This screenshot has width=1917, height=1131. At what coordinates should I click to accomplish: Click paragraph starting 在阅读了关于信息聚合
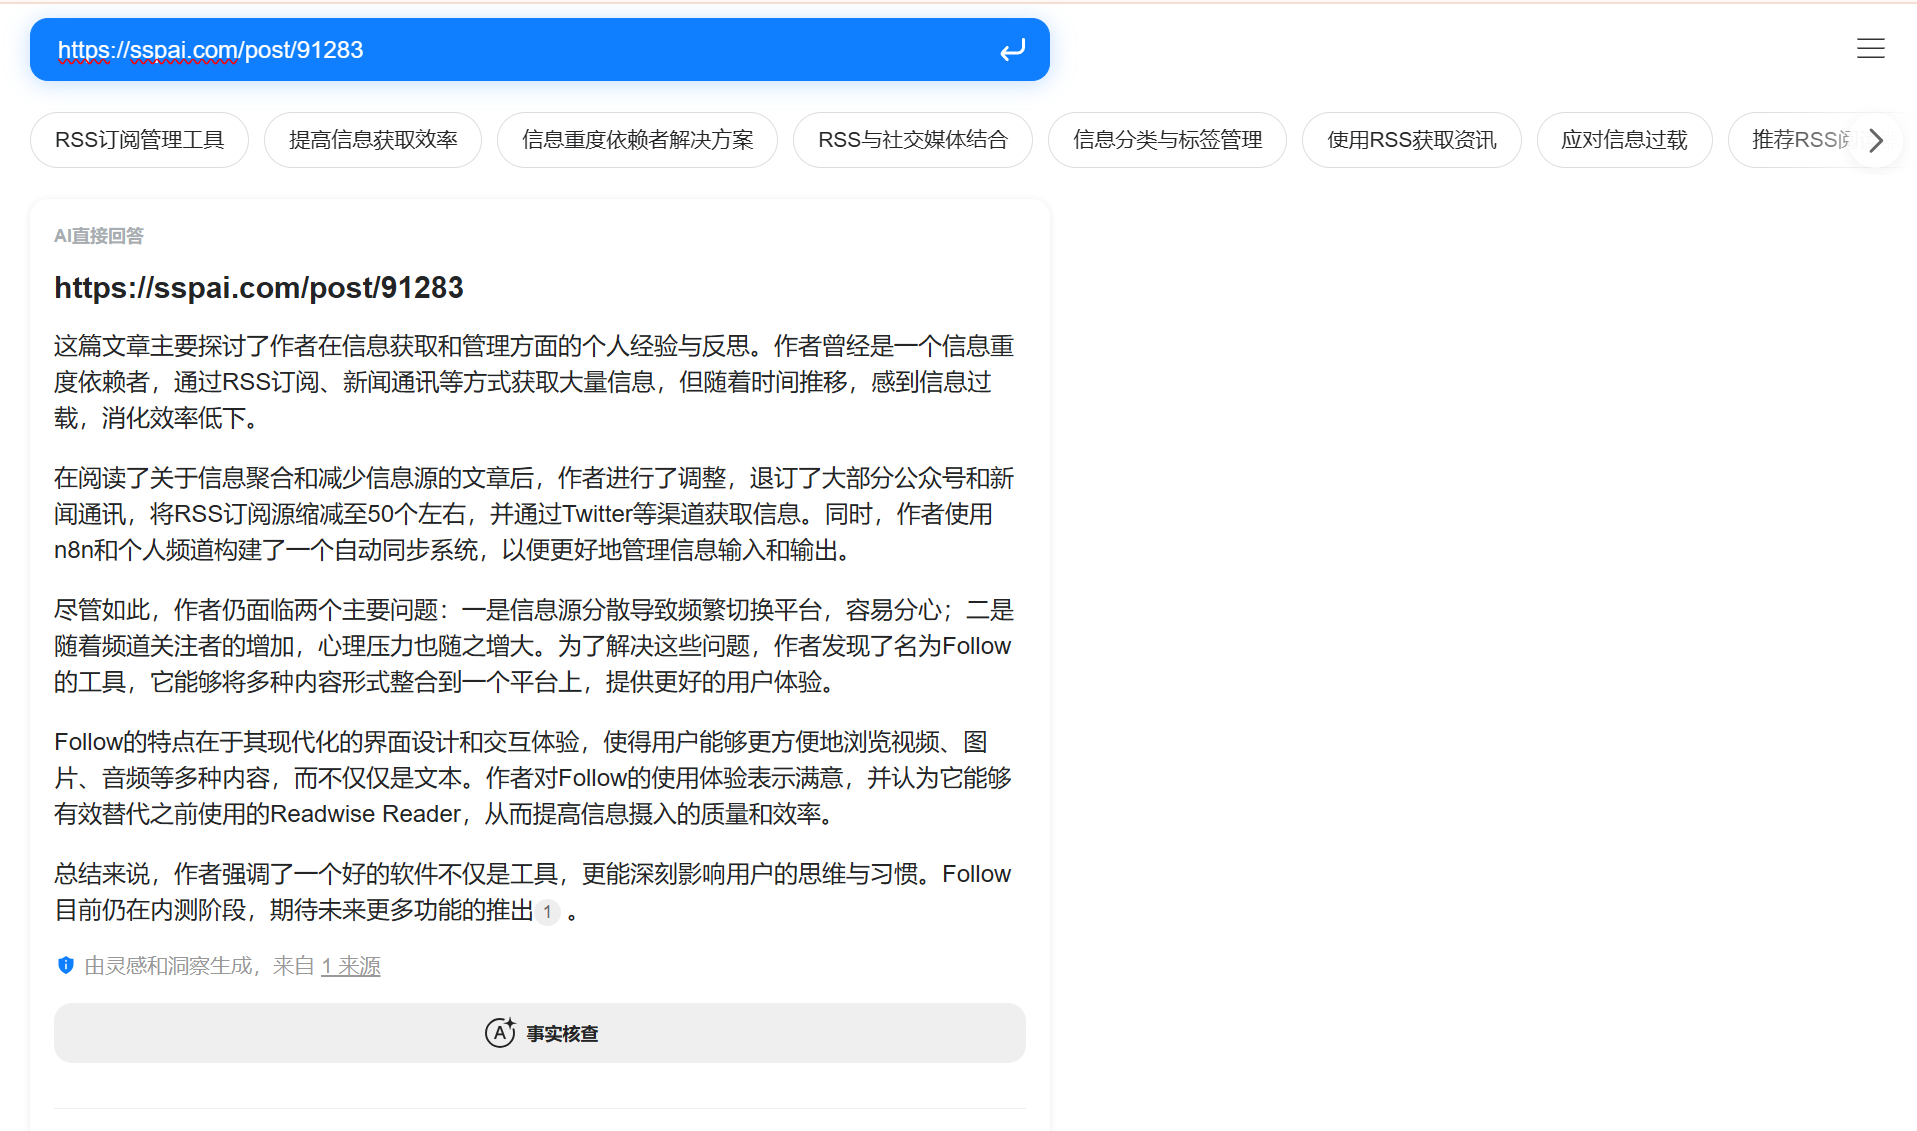[534, 514]
